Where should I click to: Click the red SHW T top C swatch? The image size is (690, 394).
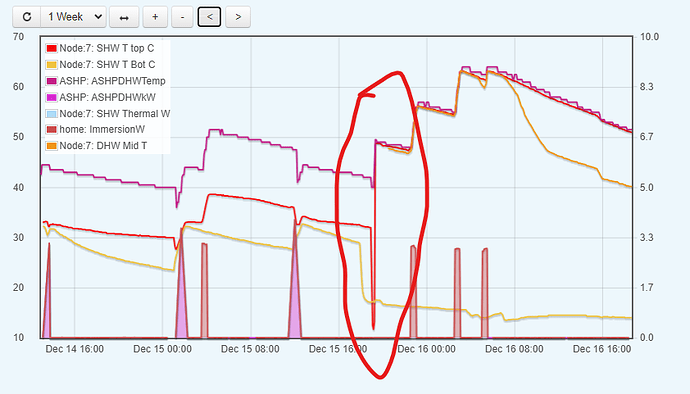tap(51, 48)
